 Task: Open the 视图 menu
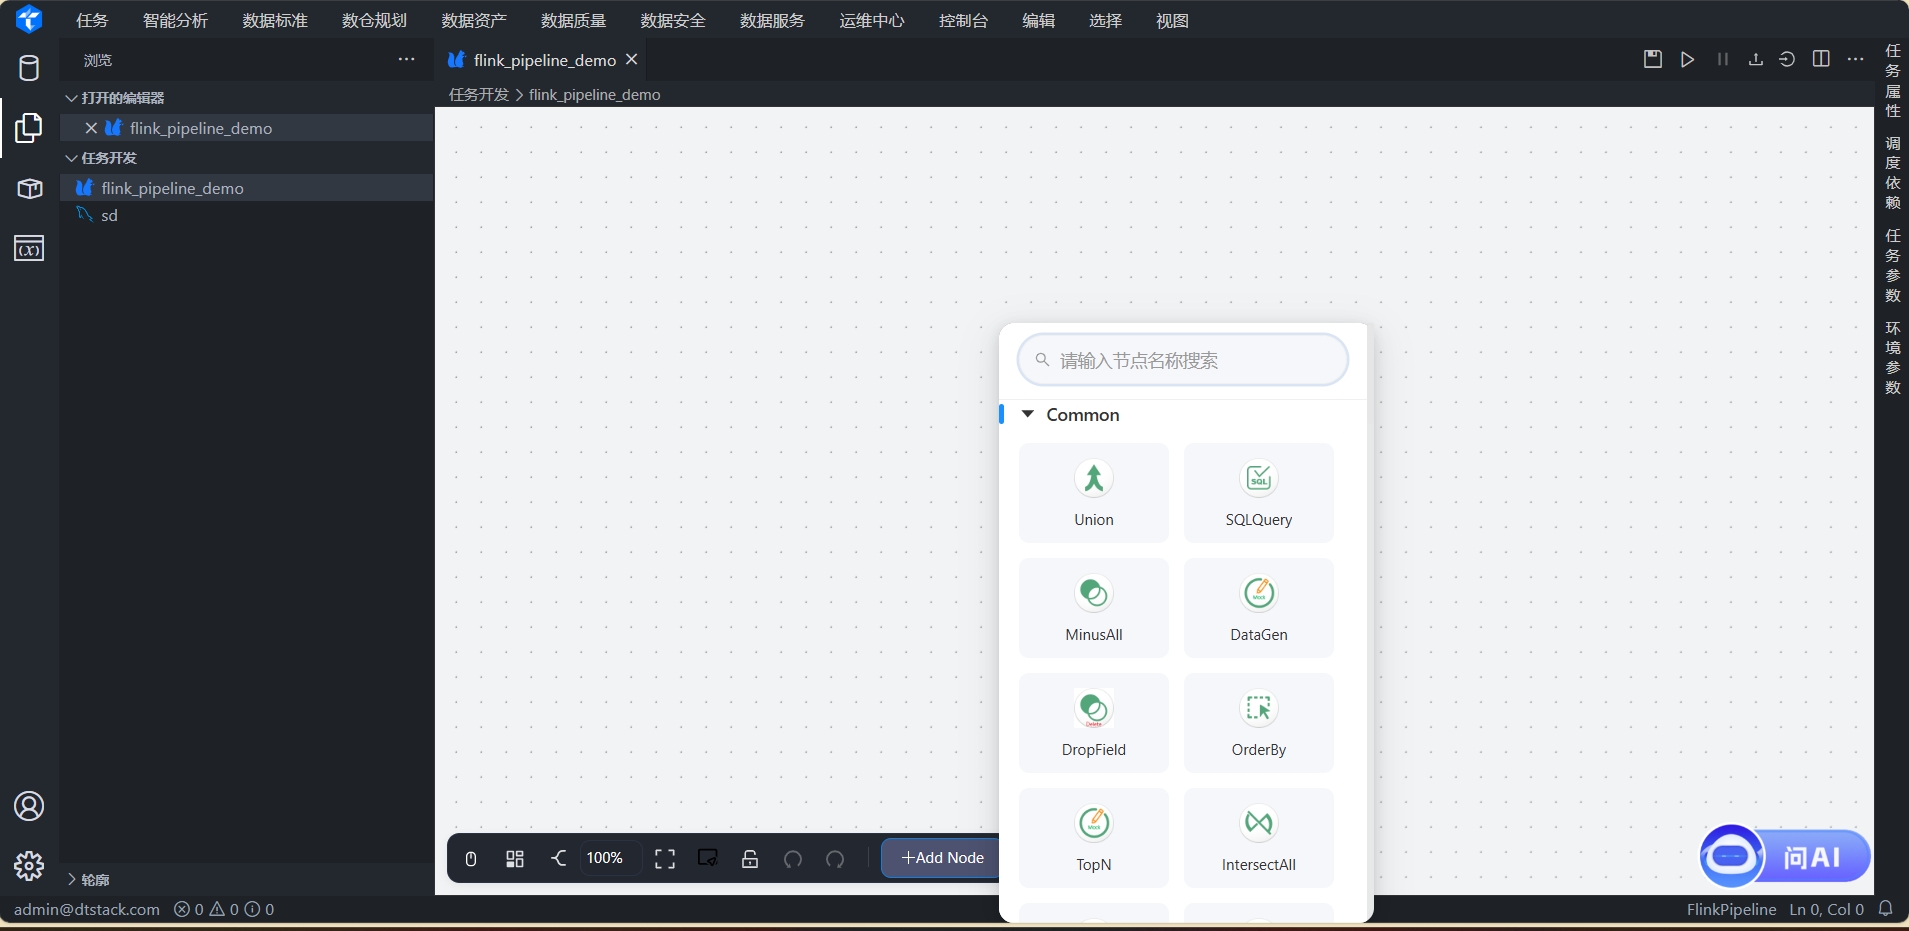[1172, 20]
